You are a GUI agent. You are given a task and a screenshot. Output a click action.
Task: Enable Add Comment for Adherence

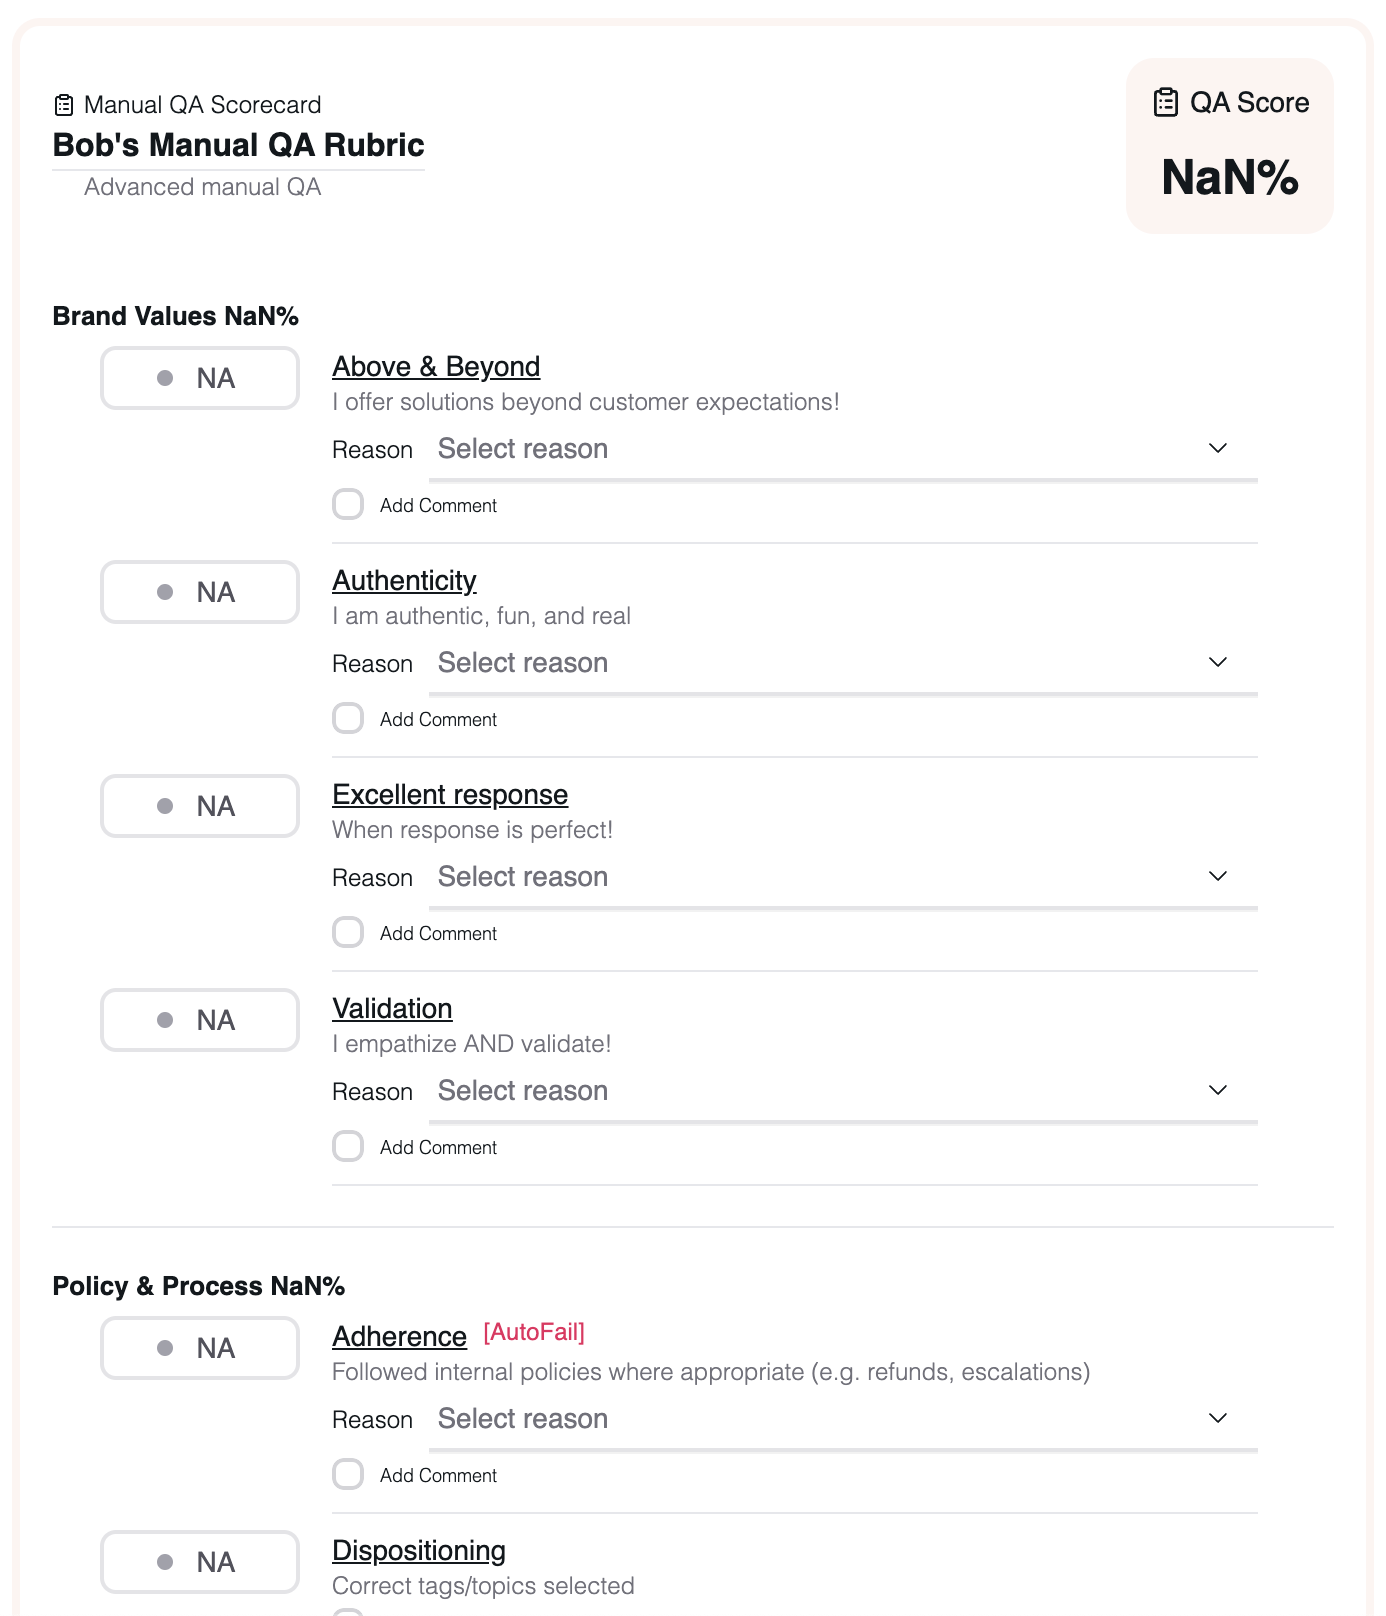(348, 1474)
